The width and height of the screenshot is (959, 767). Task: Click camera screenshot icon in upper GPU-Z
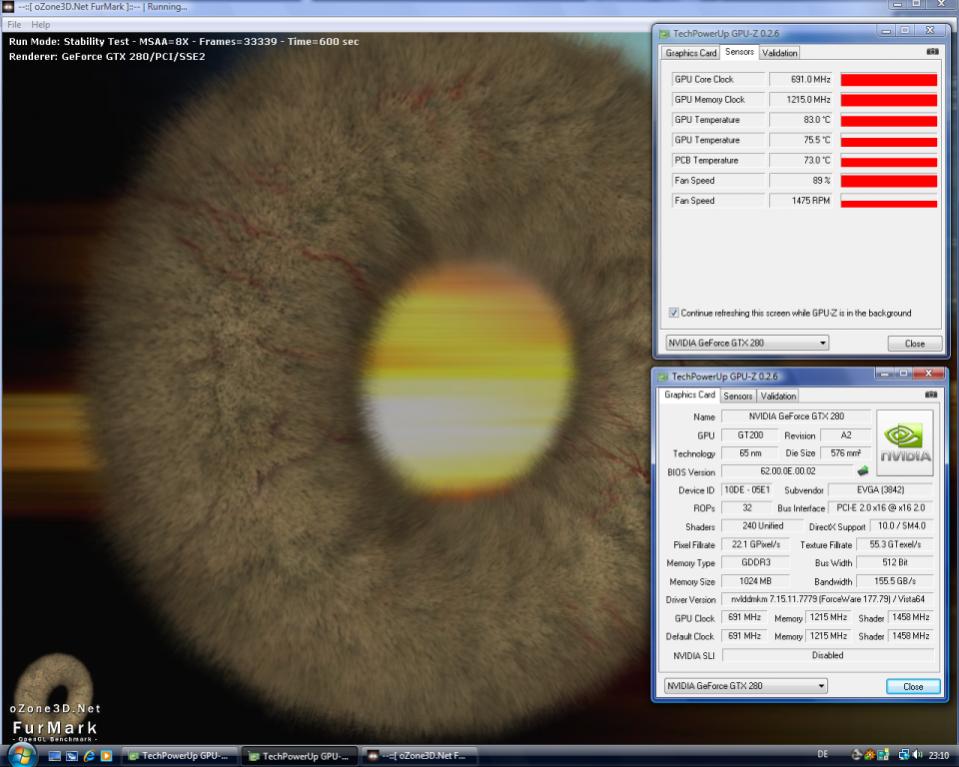[x=932, y=52]
